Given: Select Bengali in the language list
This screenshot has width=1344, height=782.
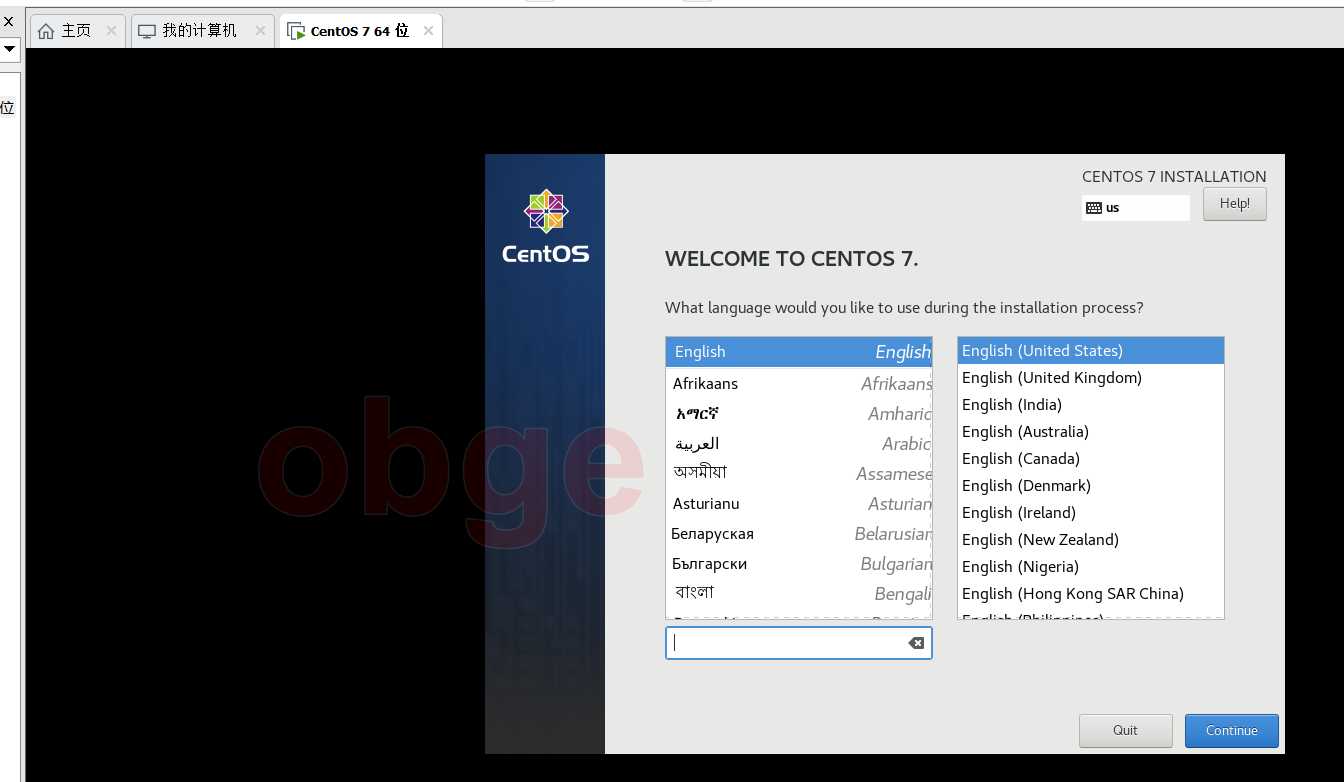Looking at the screenshot, I should click(x=799, y=593).
